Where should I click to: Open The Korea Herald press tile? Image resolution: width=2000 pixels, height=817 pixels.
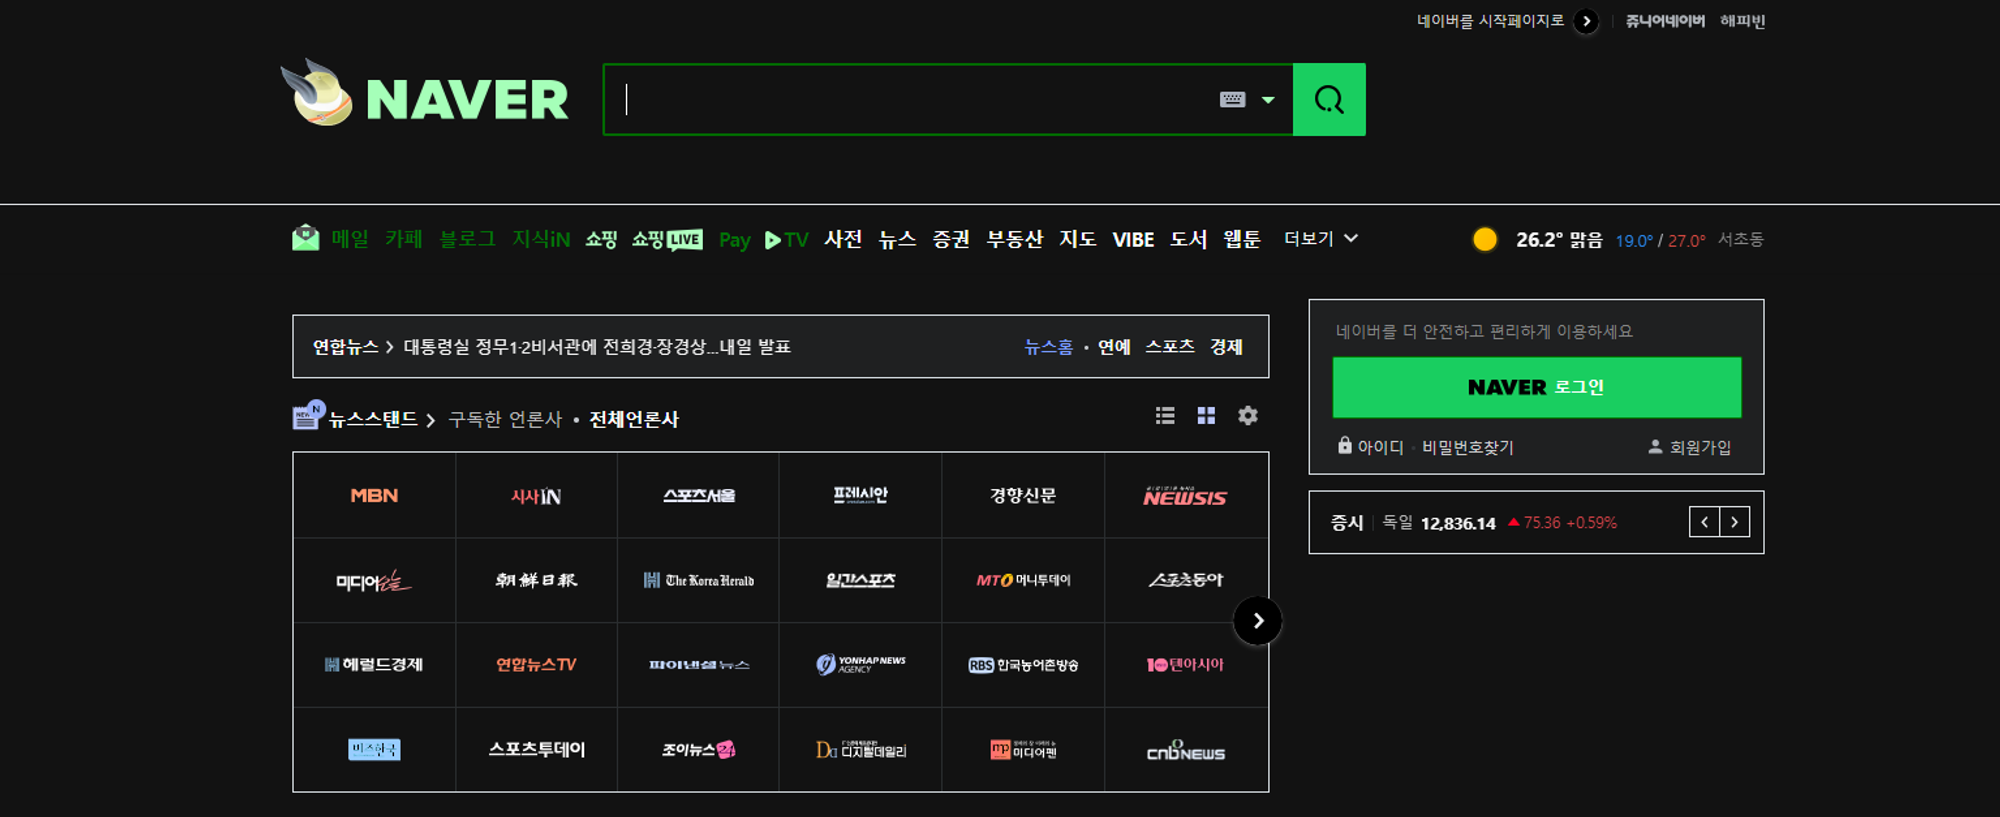pos(698,580)
